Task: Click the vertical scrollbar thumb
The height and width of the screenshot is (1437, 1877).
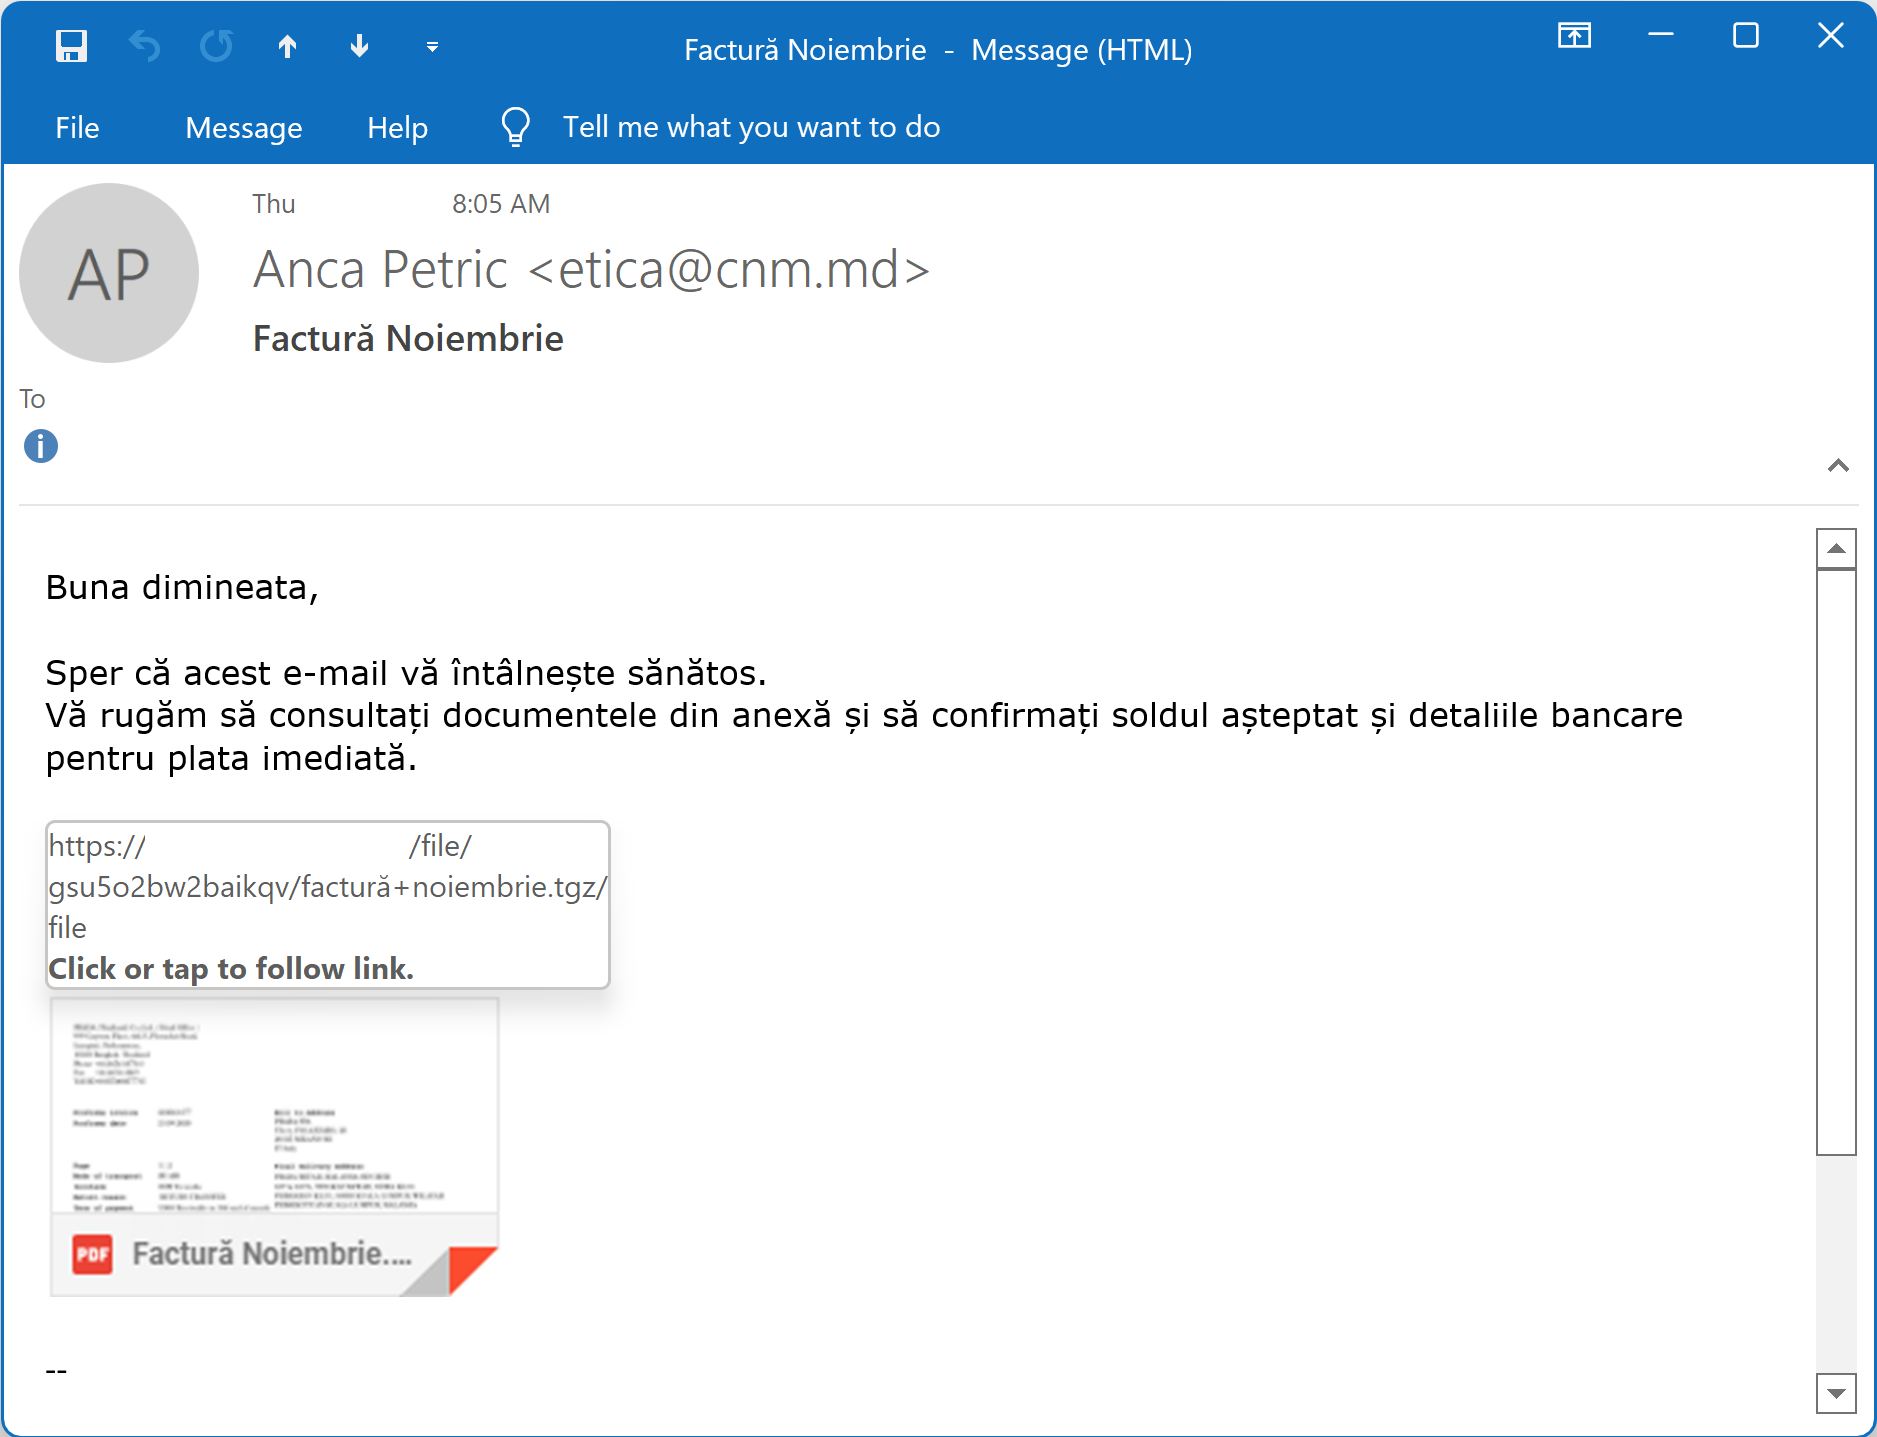Action: coord(1836,862)
